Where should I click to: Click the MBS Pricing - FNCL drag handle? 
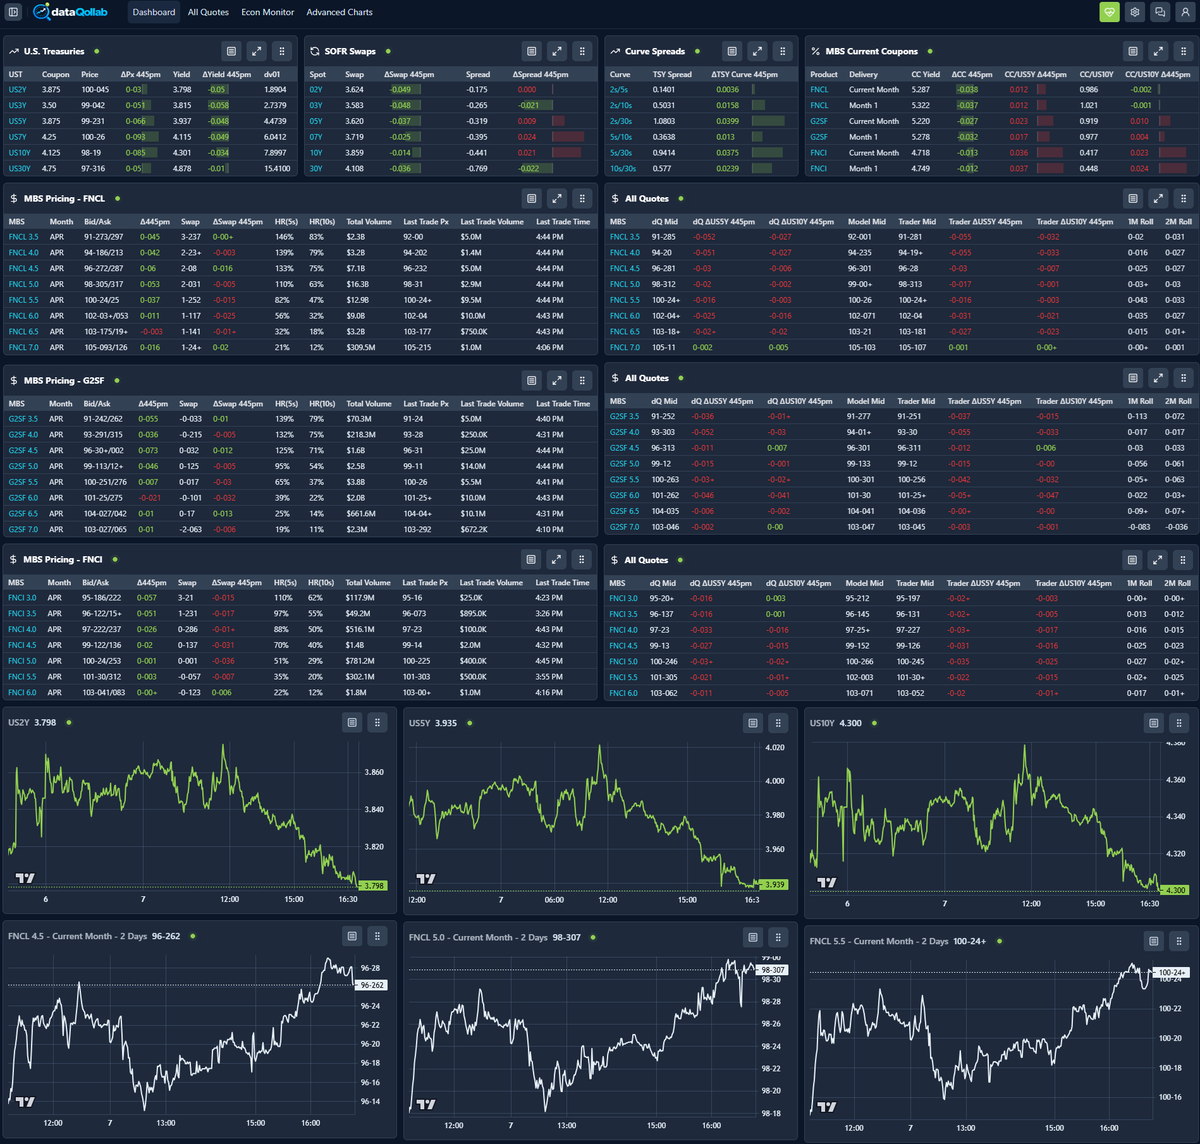[x=583, y=198]
